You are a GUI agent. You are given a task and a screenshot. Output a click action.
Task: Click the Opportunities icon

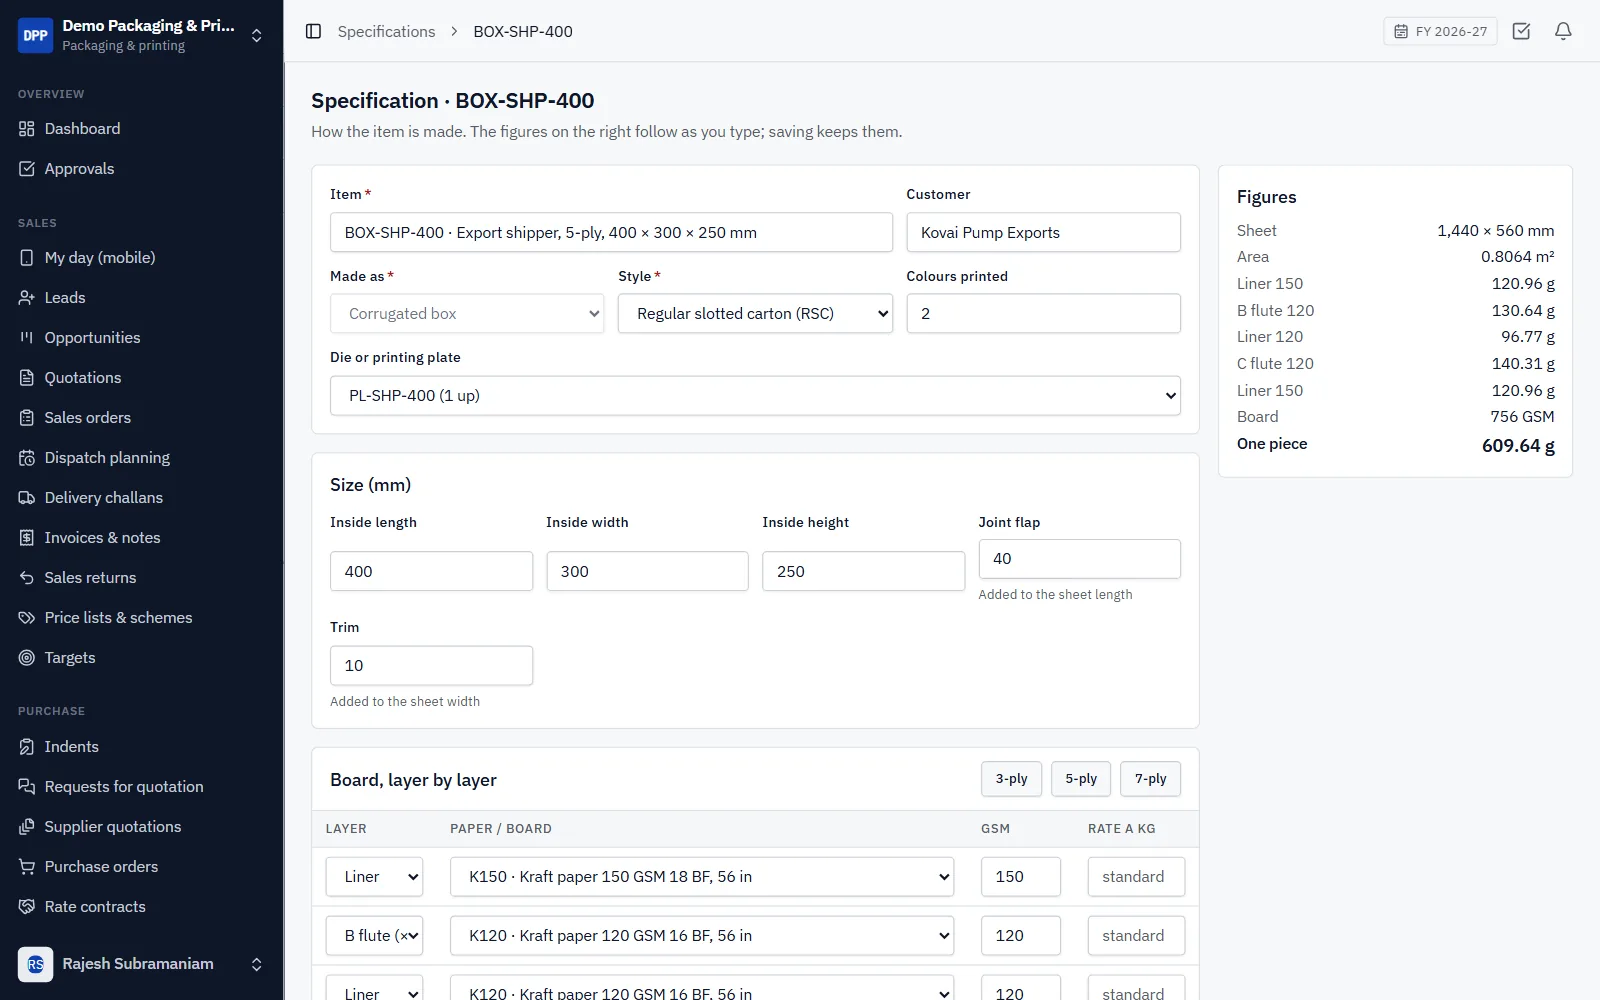point(27,338)
